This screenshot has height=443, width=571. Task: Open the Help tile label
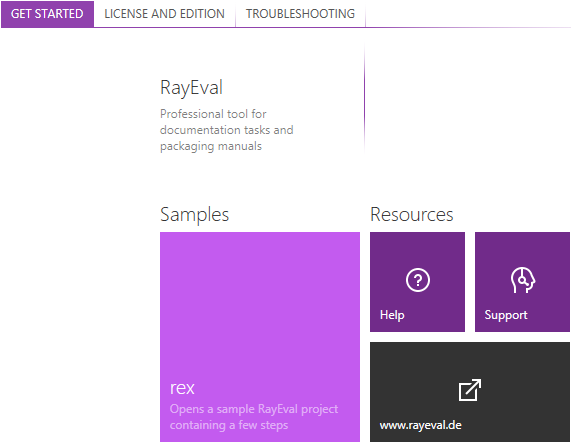pos(392,315)
